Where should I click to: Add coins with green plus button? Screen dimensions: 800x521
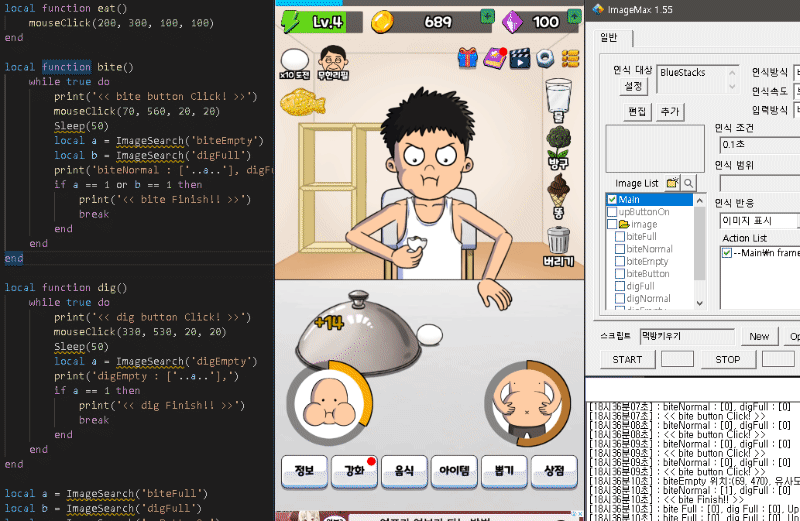click(487, 17)
